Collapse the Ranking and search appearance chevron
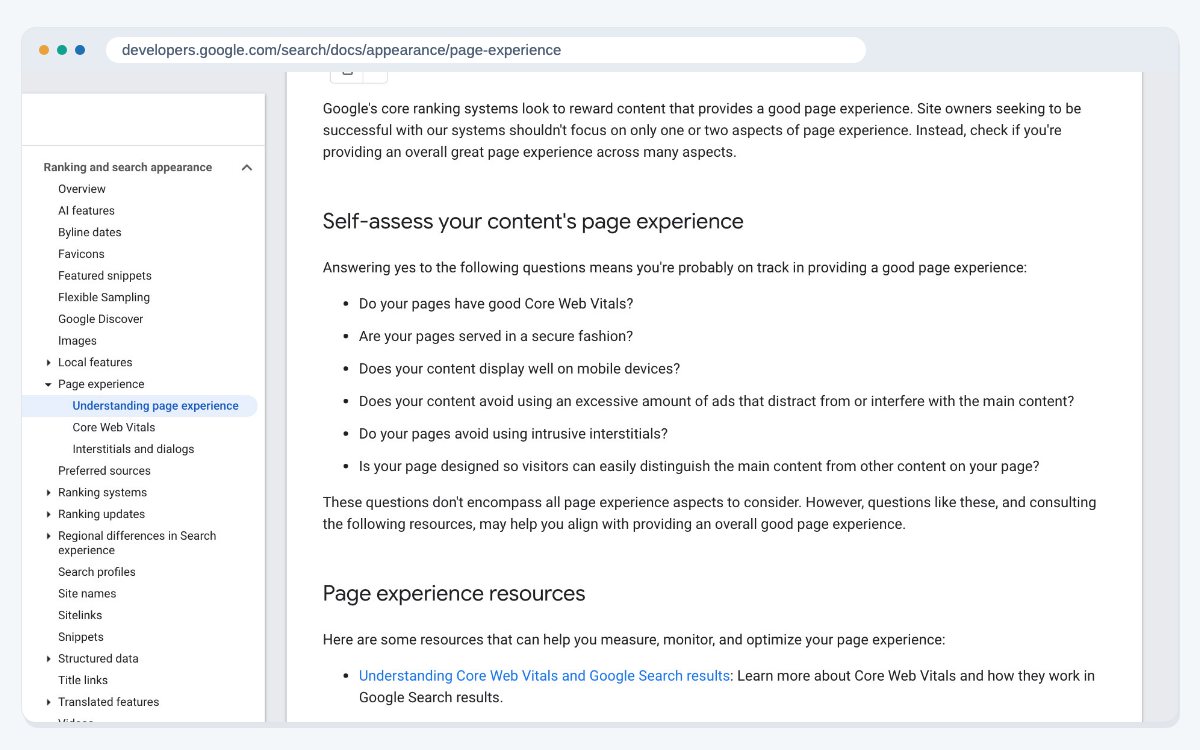The height and width of the screenshot is (750, 1200). 247,168
